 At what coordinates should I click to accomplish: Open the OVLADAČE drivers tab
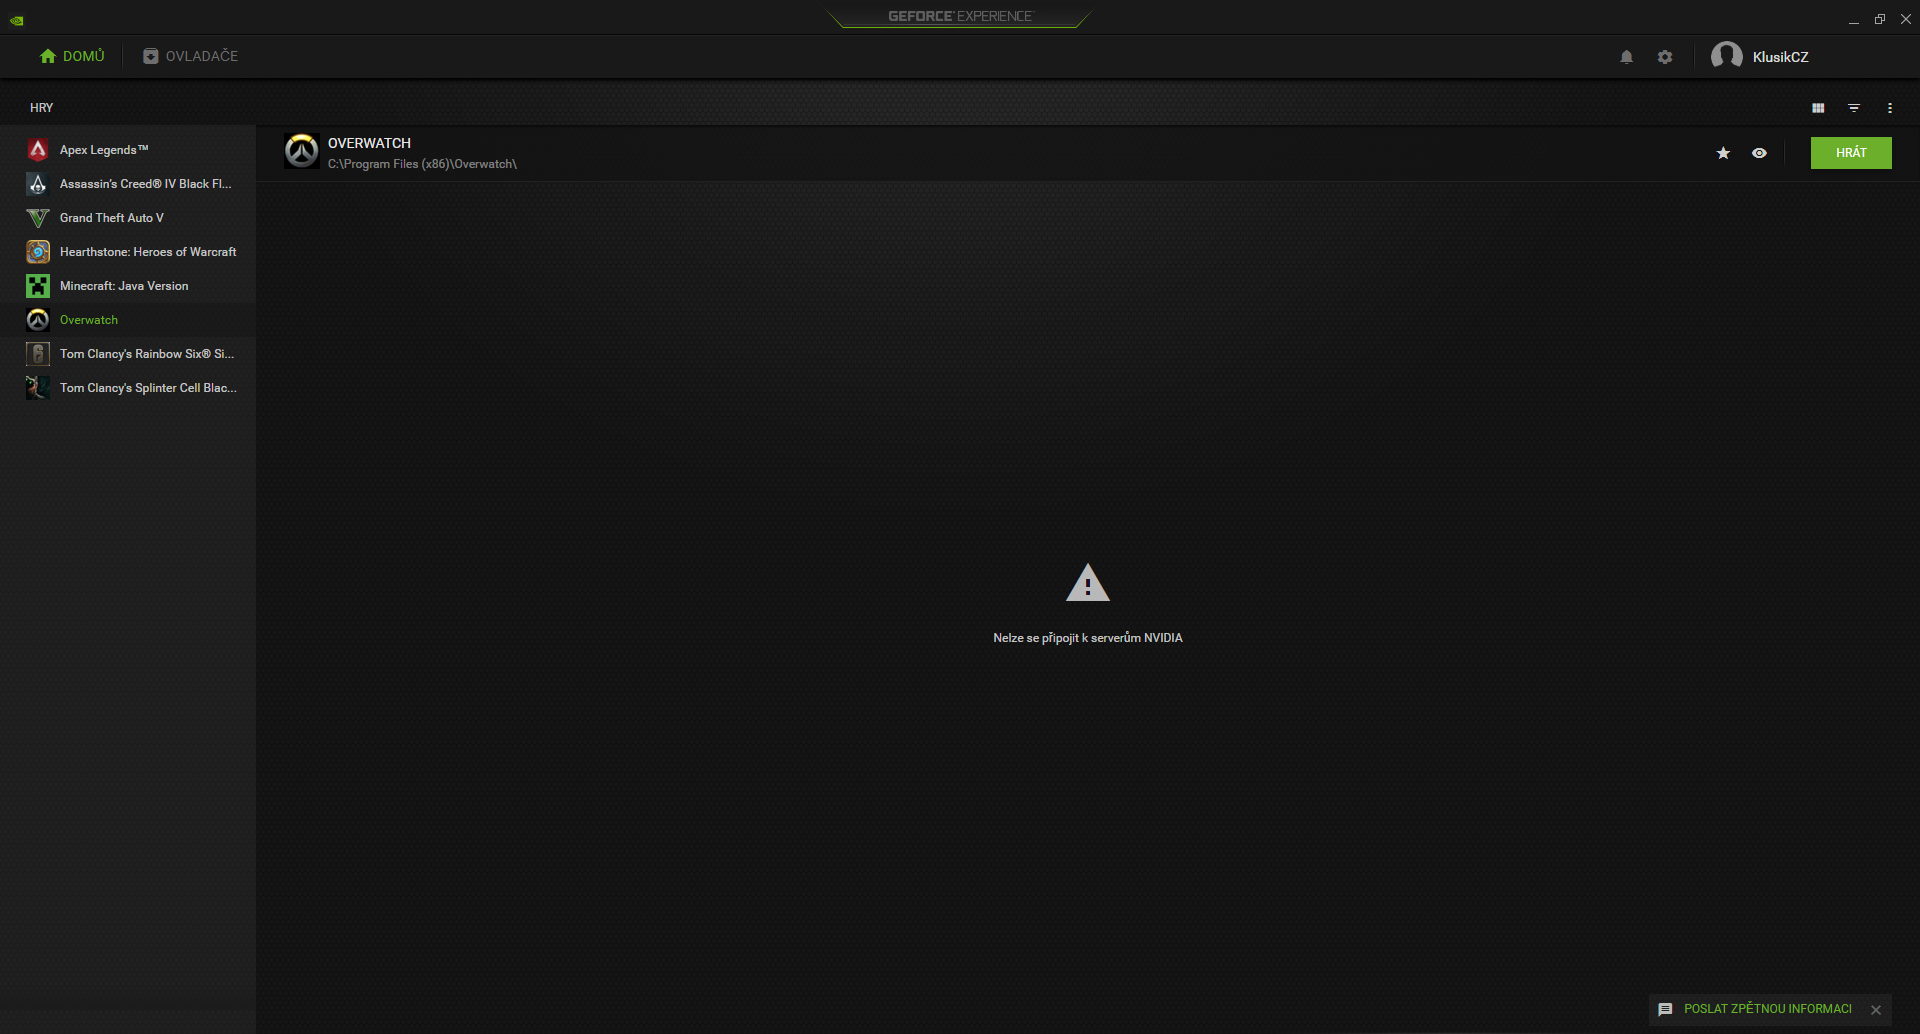tap(190, 56)
